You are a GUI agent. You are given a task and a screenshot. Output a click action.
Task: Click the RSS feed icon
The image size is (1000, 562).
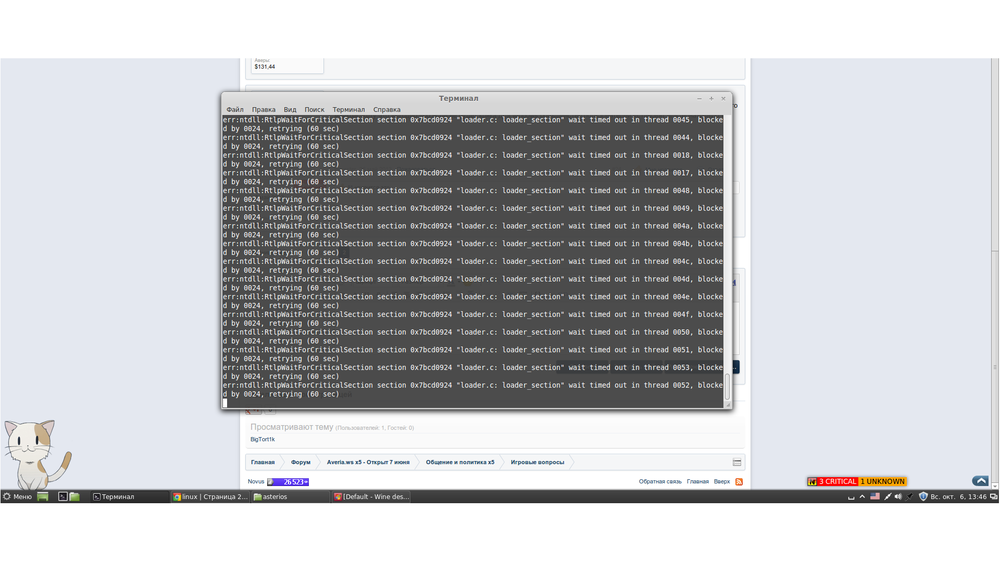tap(739, 482)
